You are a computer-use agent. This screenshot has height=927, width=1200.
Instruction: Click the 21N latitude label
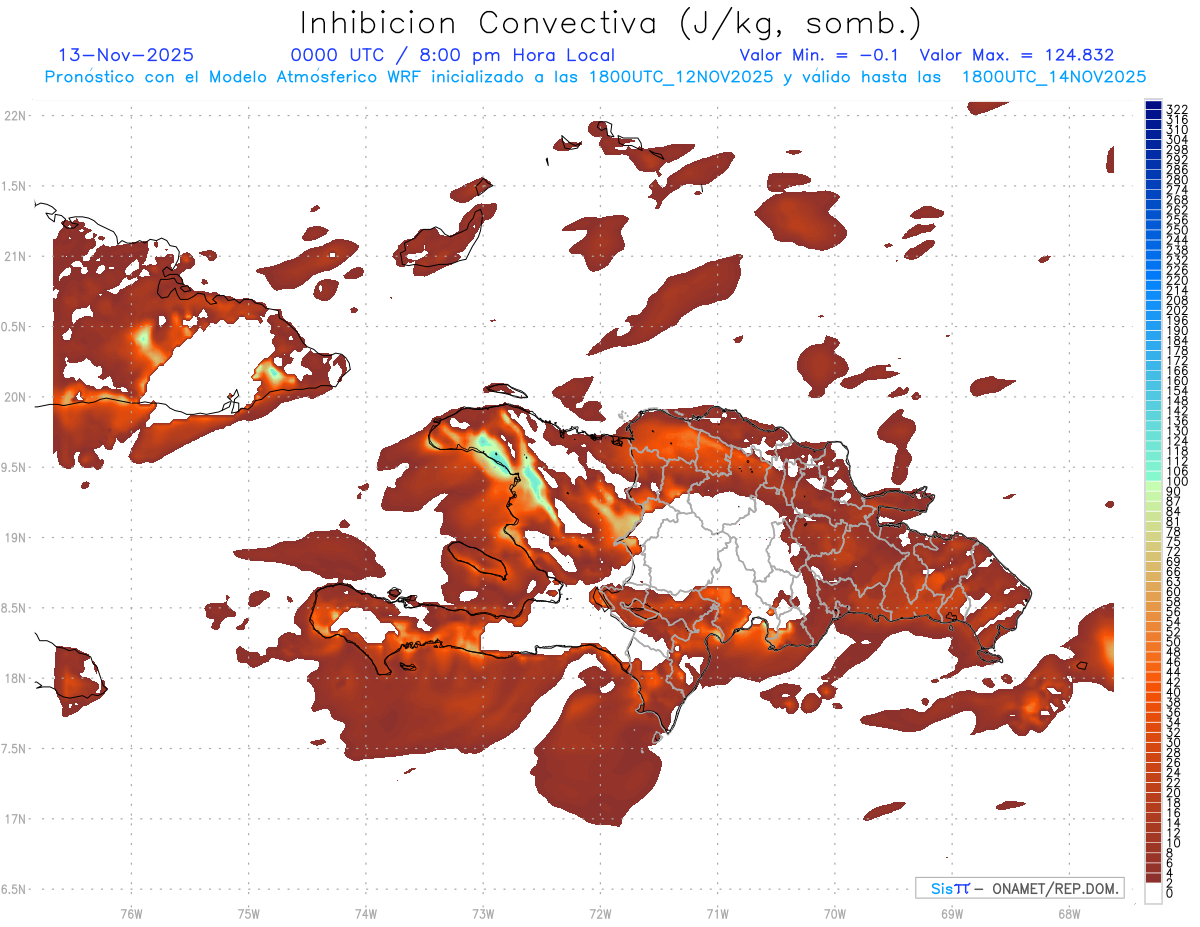pyautogui.click(x=15, y=256)
